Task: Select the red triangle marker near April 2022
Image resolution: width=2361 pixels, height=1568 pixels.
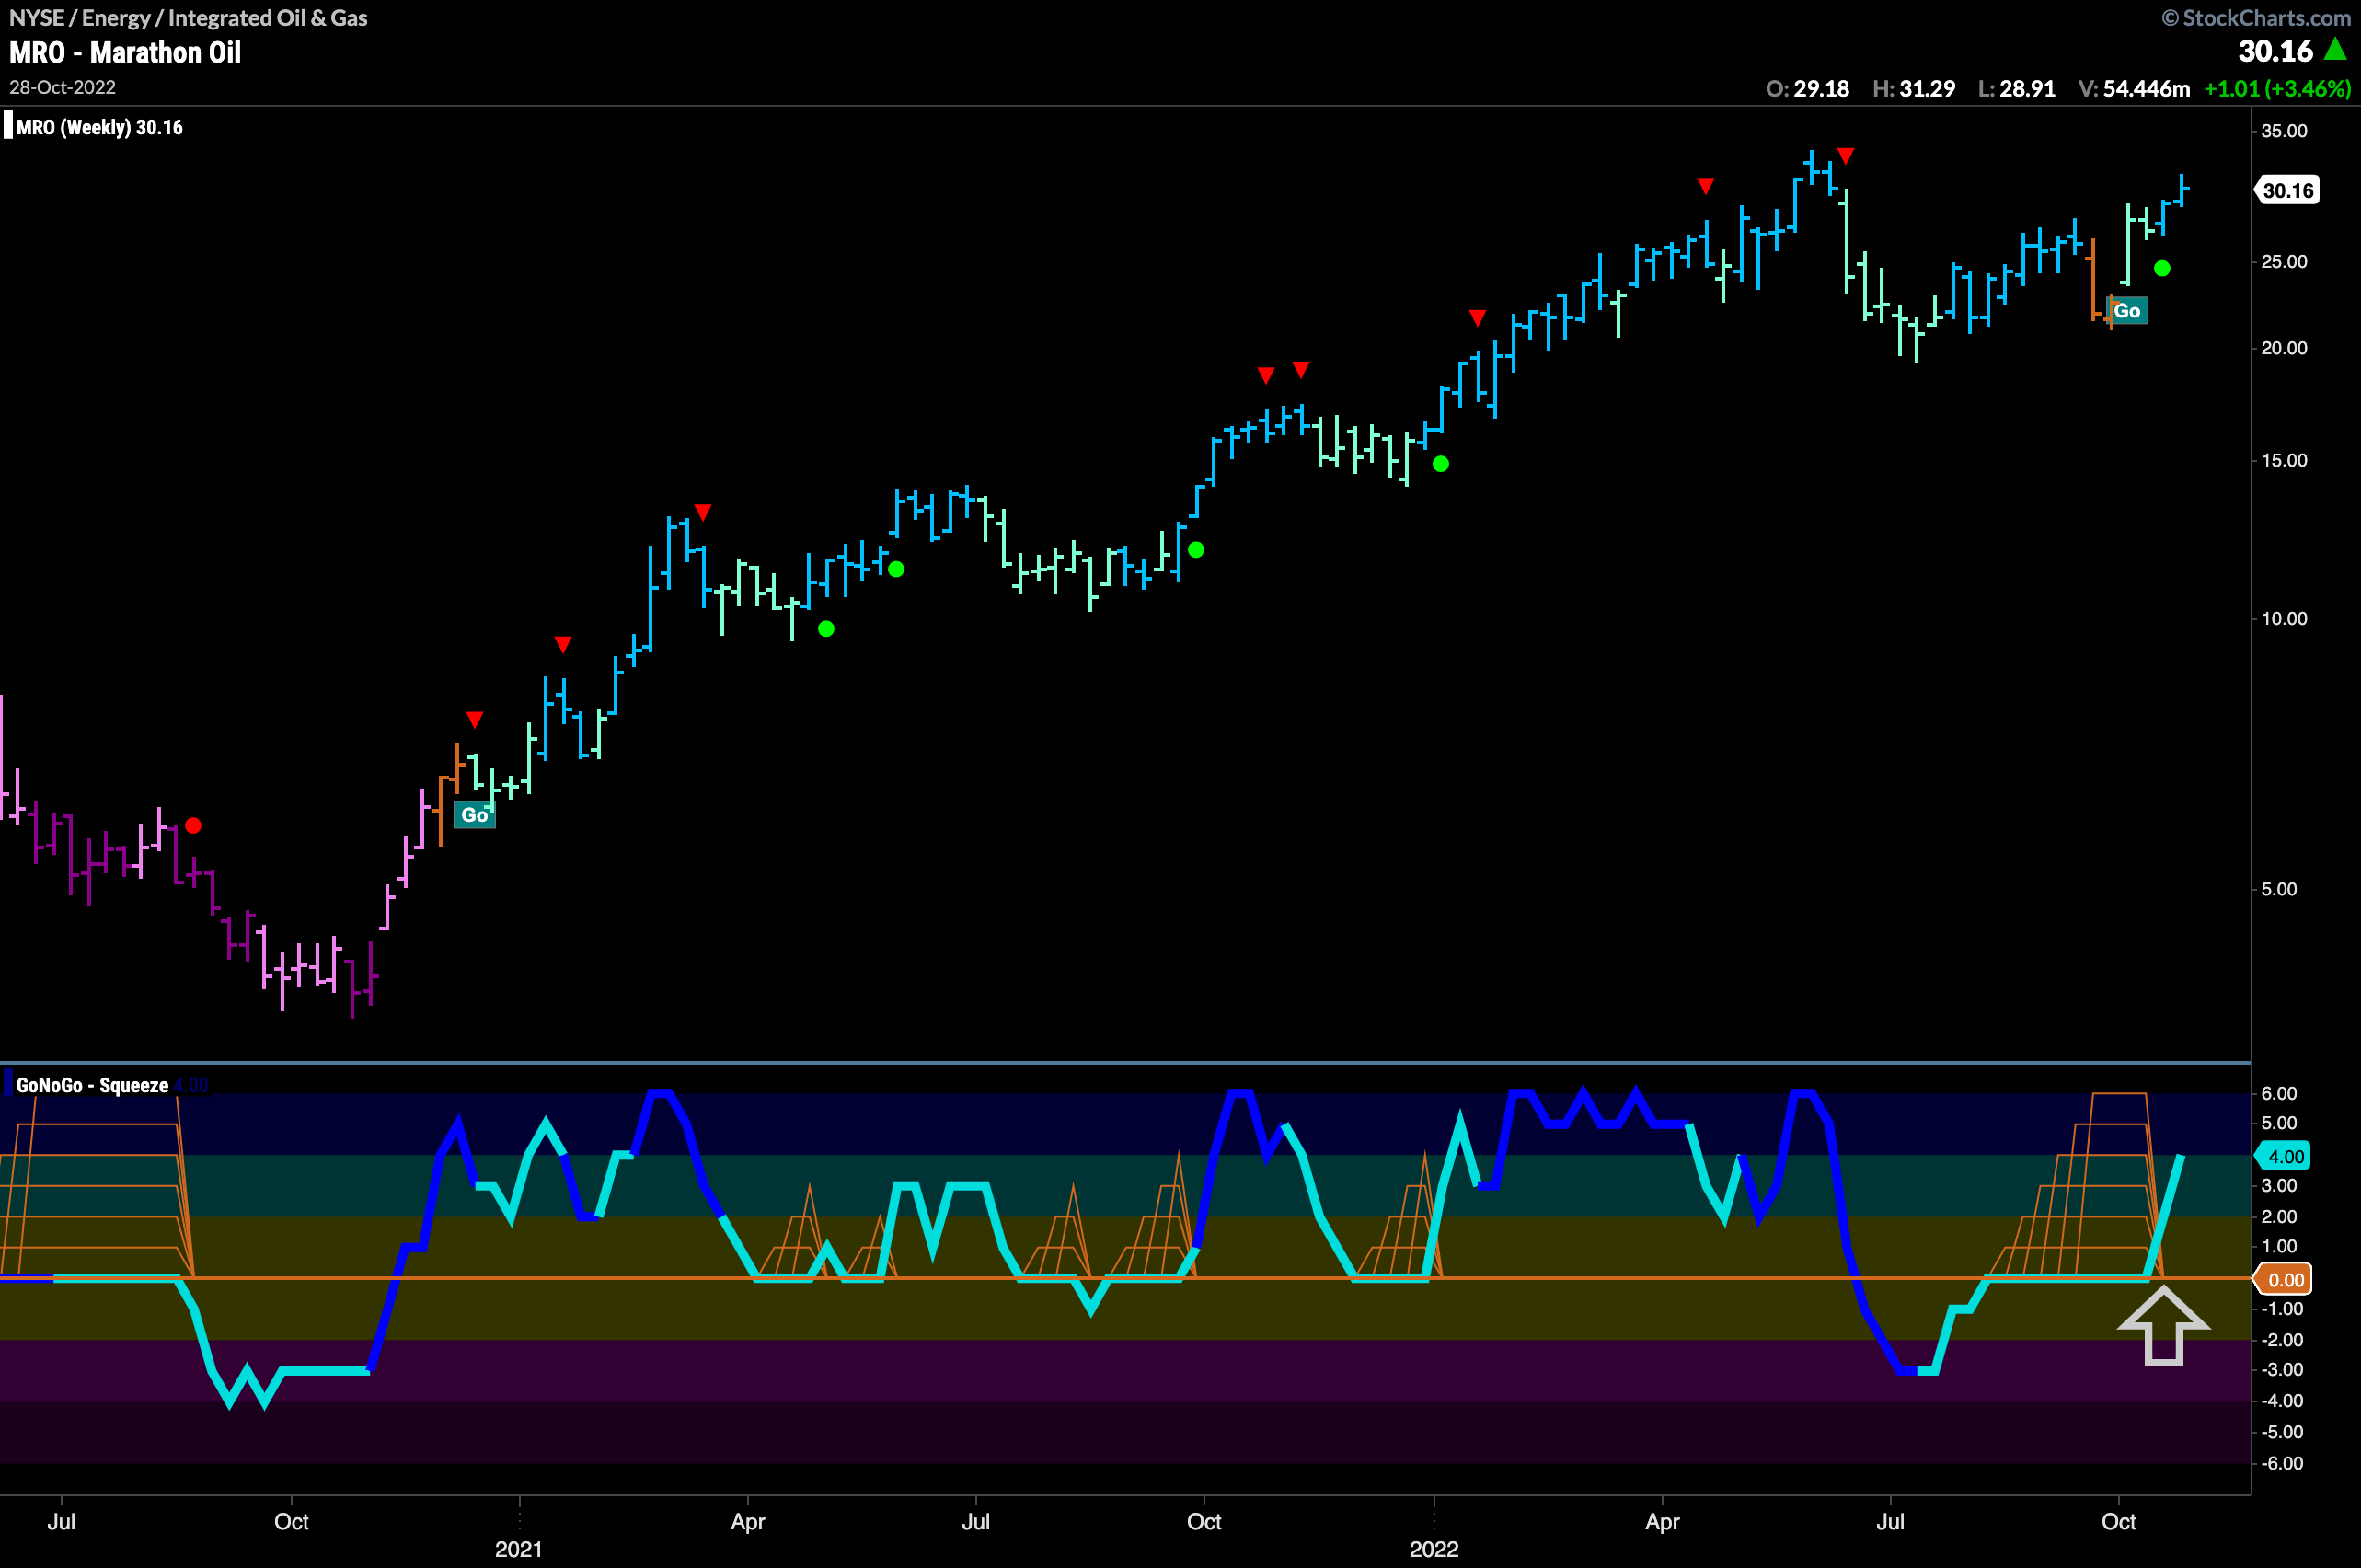Action: click(x=1706, y=186)
